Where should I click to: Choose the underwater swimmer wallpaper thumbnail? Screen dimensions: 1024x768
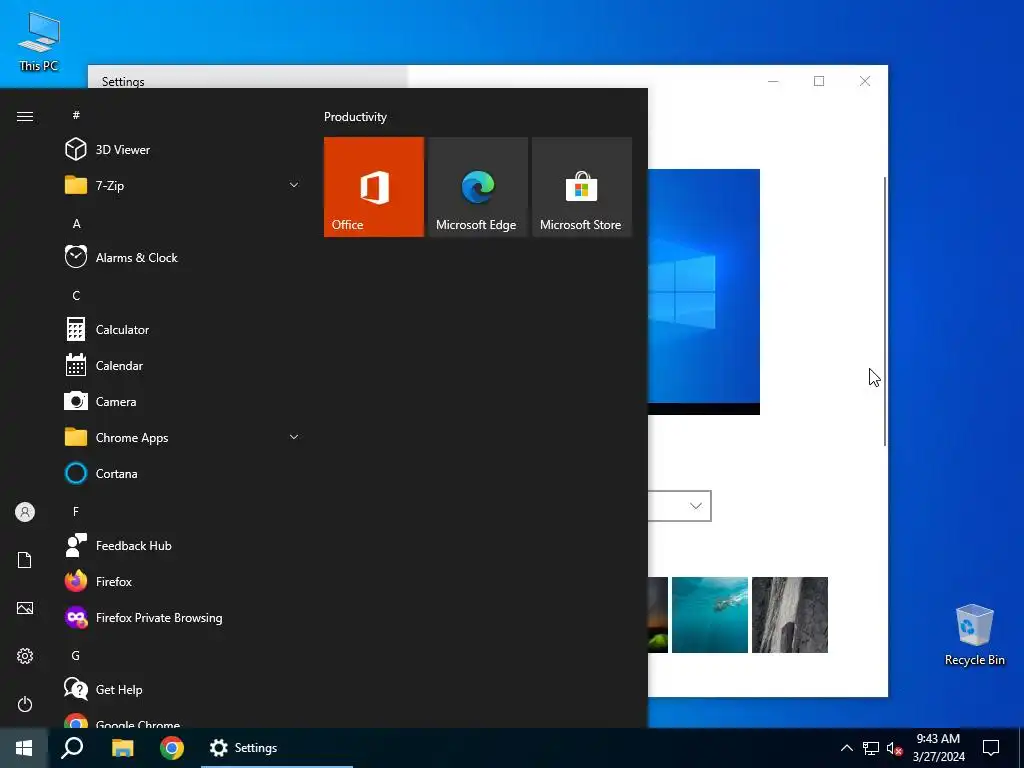[x=710, y=615]
